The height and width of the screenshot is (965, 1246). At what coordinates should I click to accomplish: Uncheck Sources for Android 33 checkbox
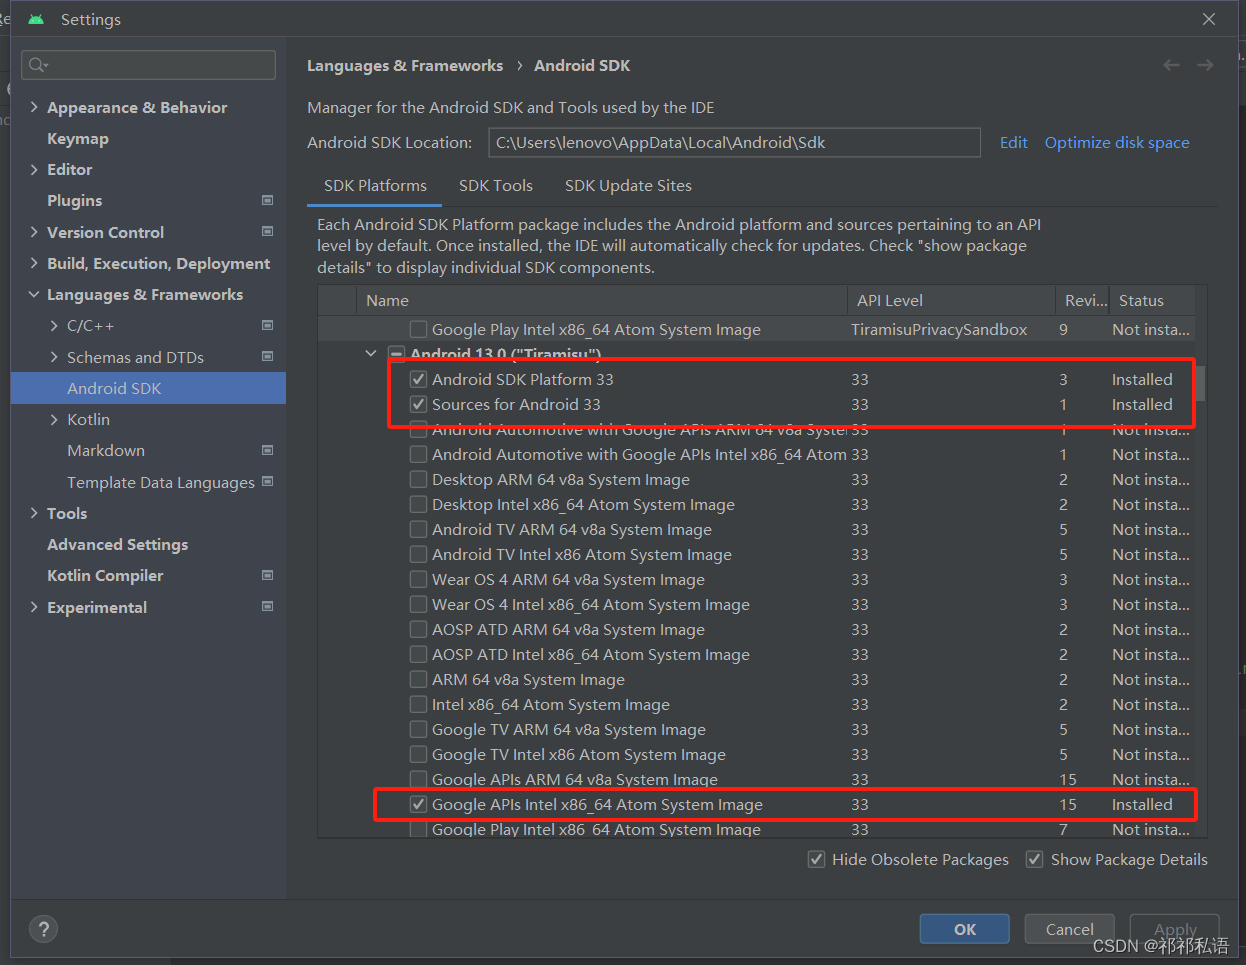(419, 404)
